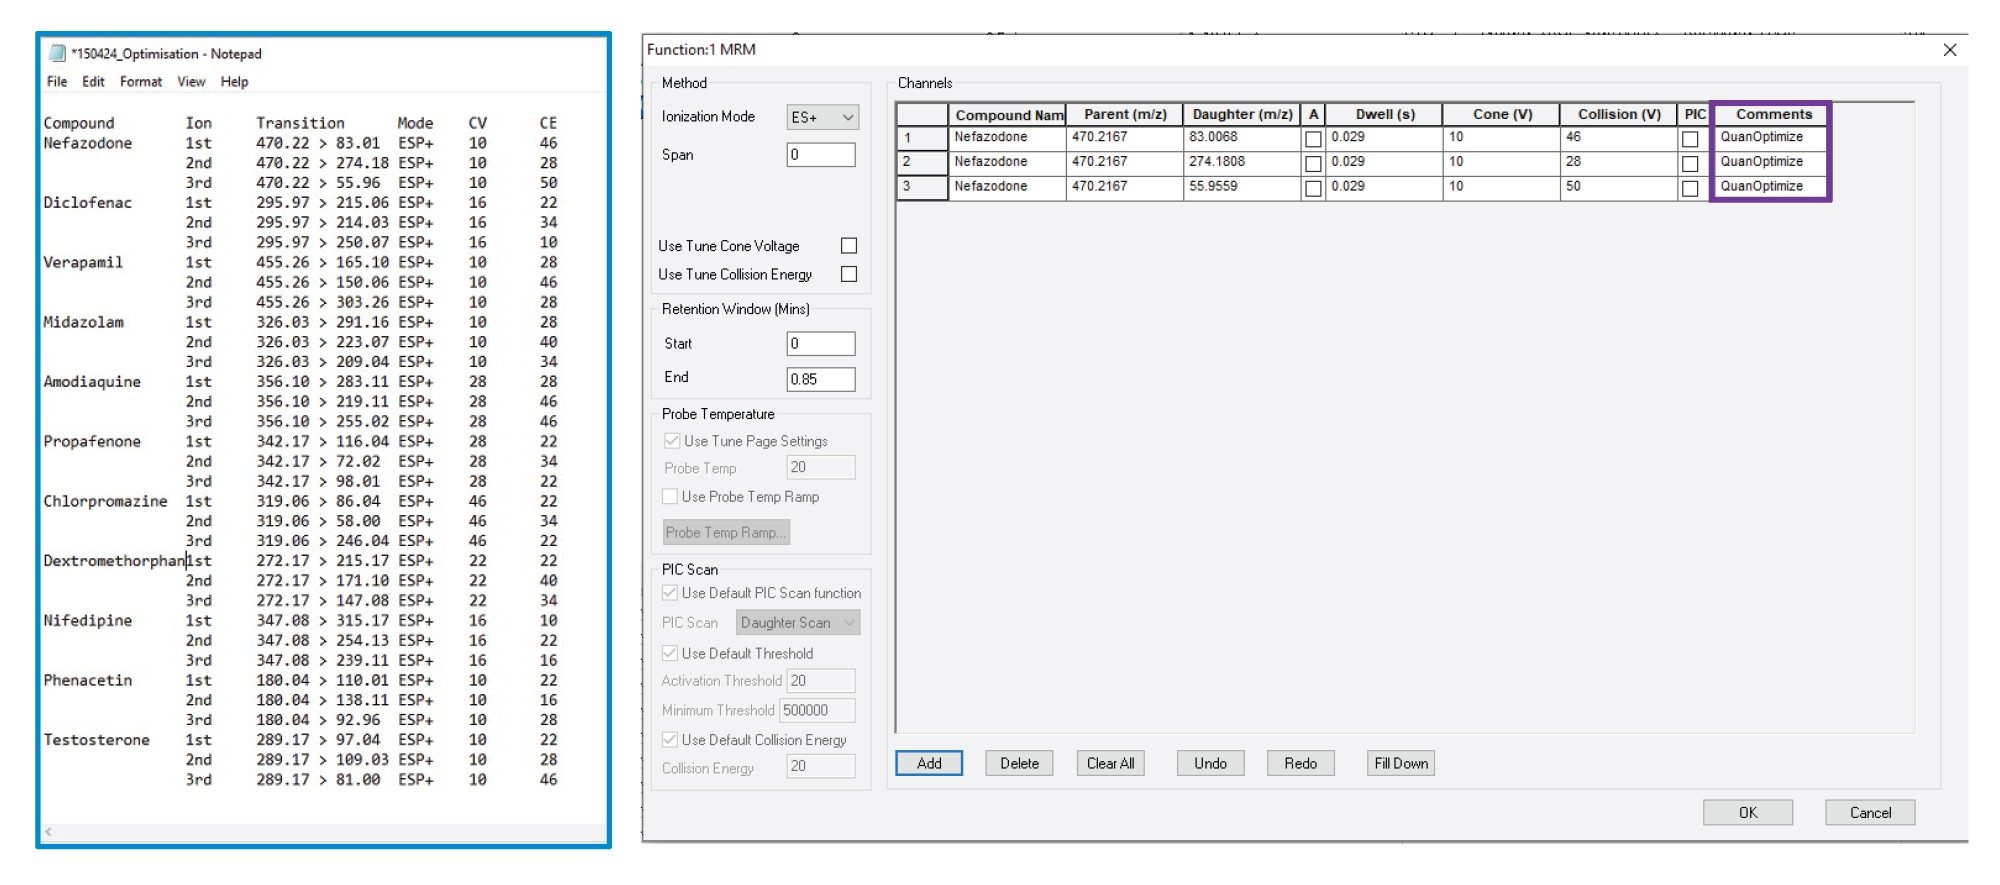Toggle Use Default PIC Scan function checkbox
The width and height of the screenshot is (2000, 885).
coord(670,593)
